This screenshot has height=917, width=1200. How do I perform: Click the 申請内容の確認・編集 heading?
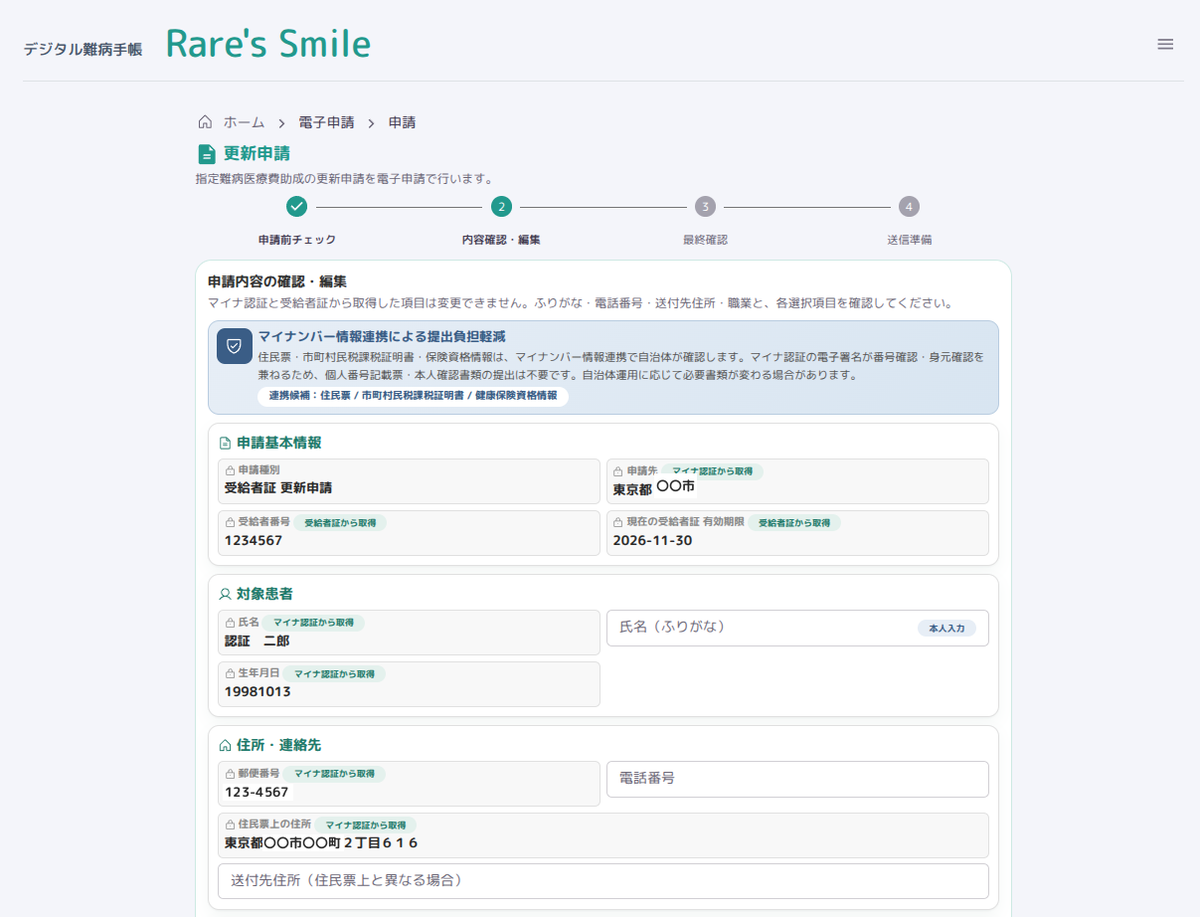277,282
